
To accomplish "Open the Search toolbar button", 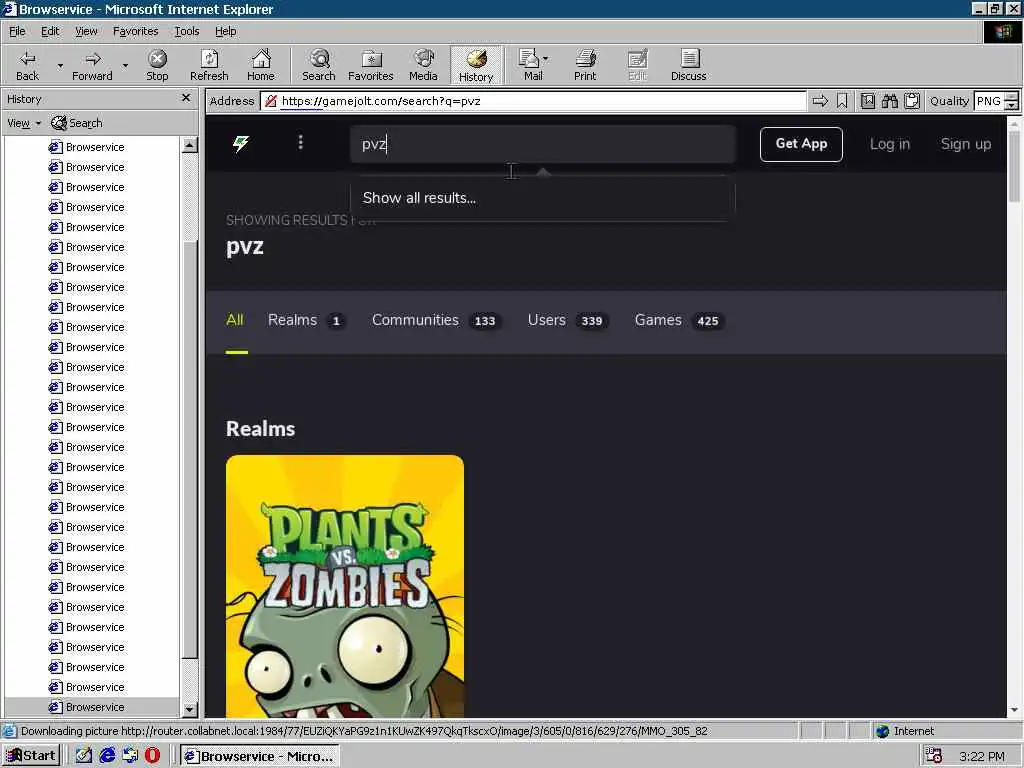I will [319, 65].
